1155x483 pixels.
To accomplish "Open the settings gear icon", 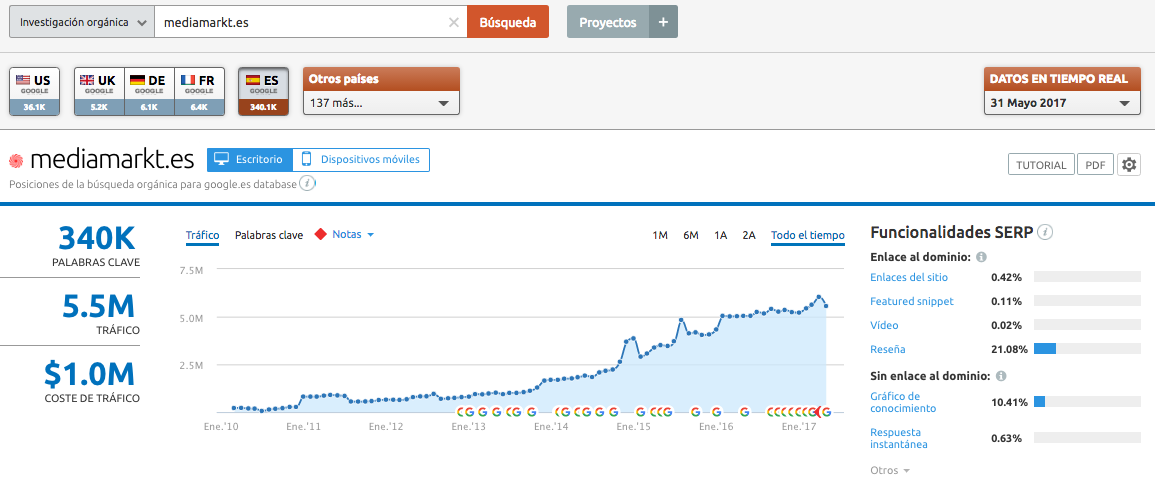I will click(x=1128, y=165).
